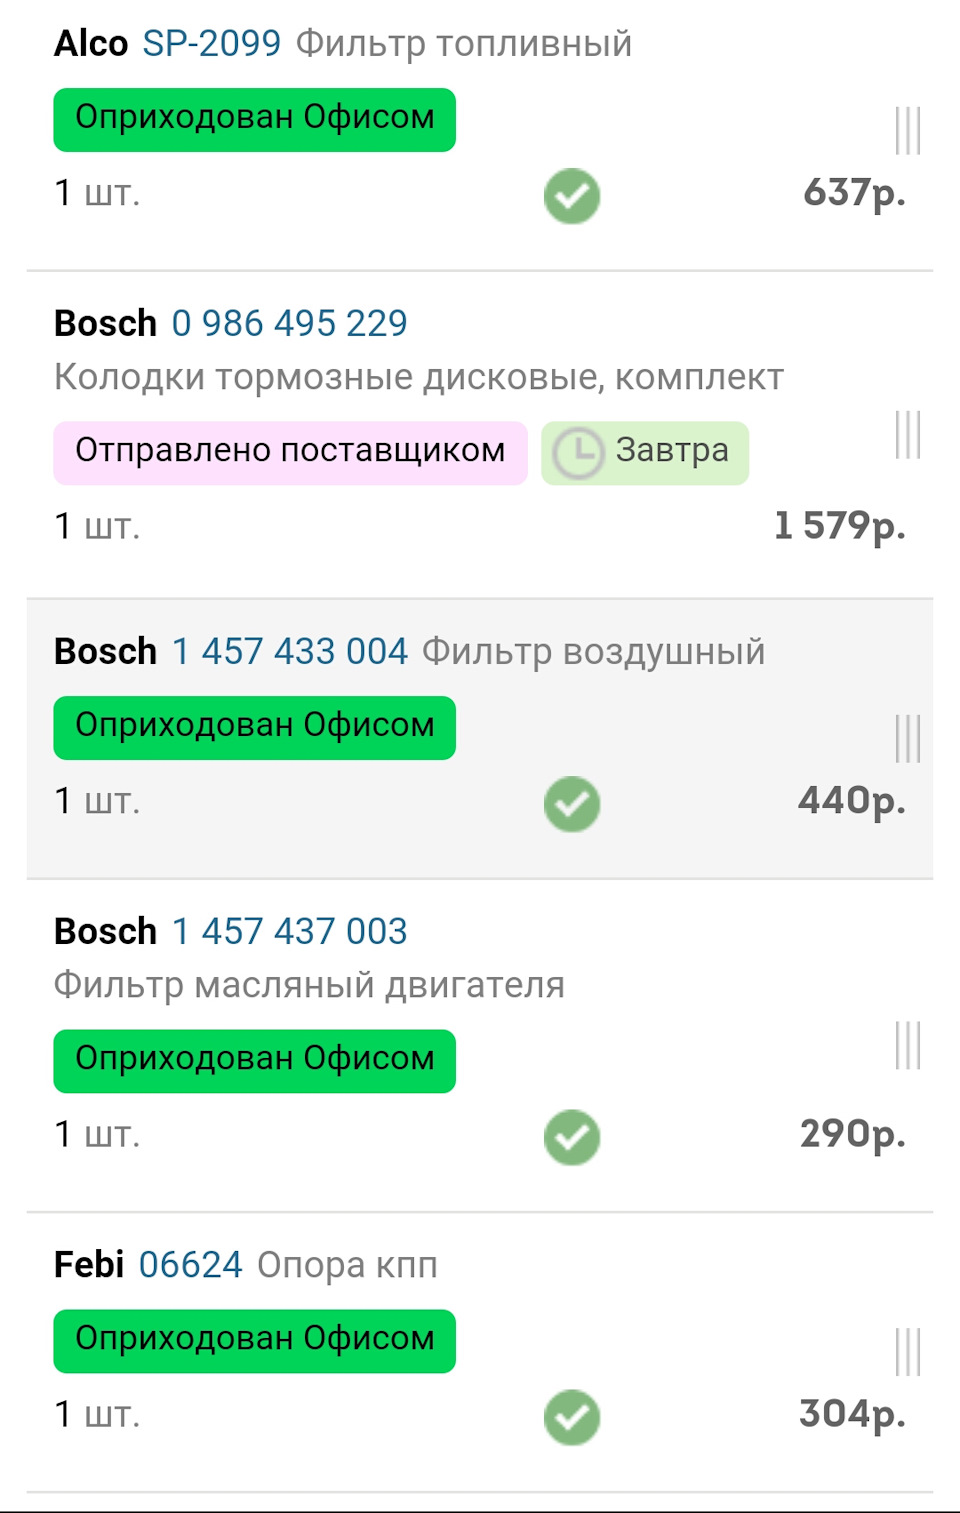Open part number 1 457 437 003
960x1513 pixels.
290,932
